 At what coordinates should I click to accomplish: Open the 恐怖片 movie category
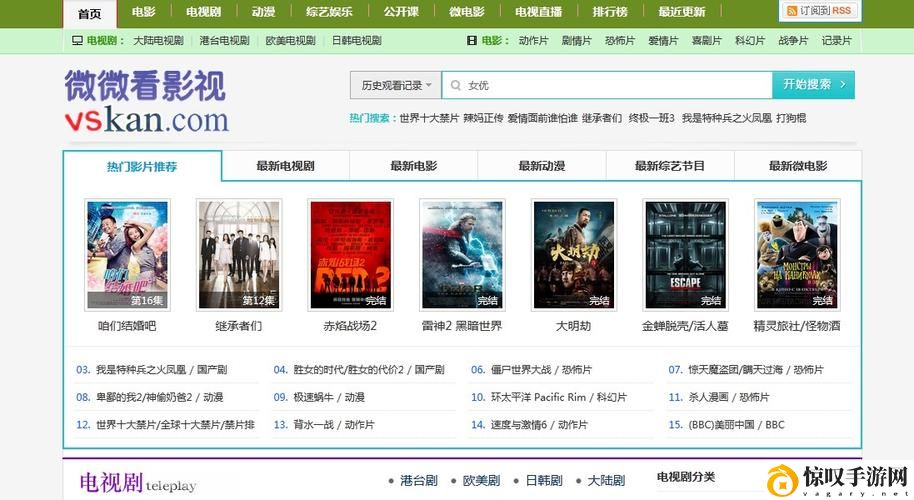tap(620, 41)
